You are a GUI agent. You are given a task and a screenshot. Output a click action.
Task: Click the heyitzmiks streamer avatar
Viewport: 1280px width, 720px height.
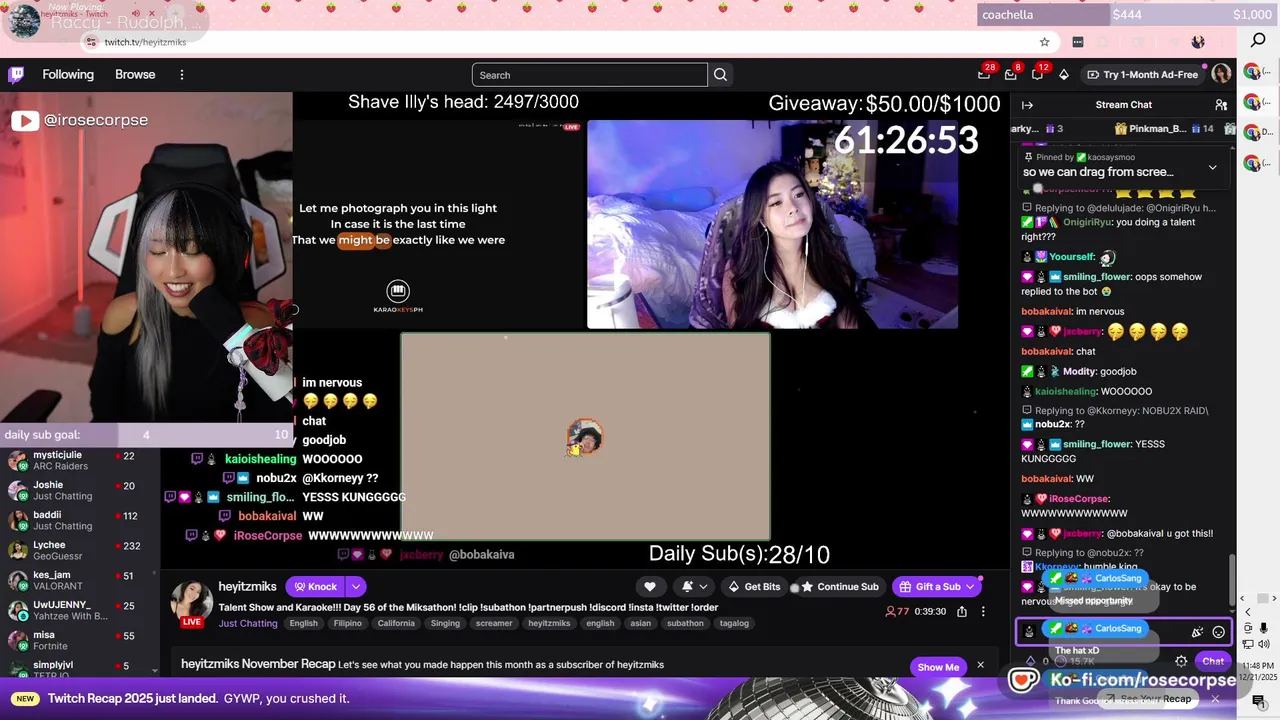click(191, 603)
